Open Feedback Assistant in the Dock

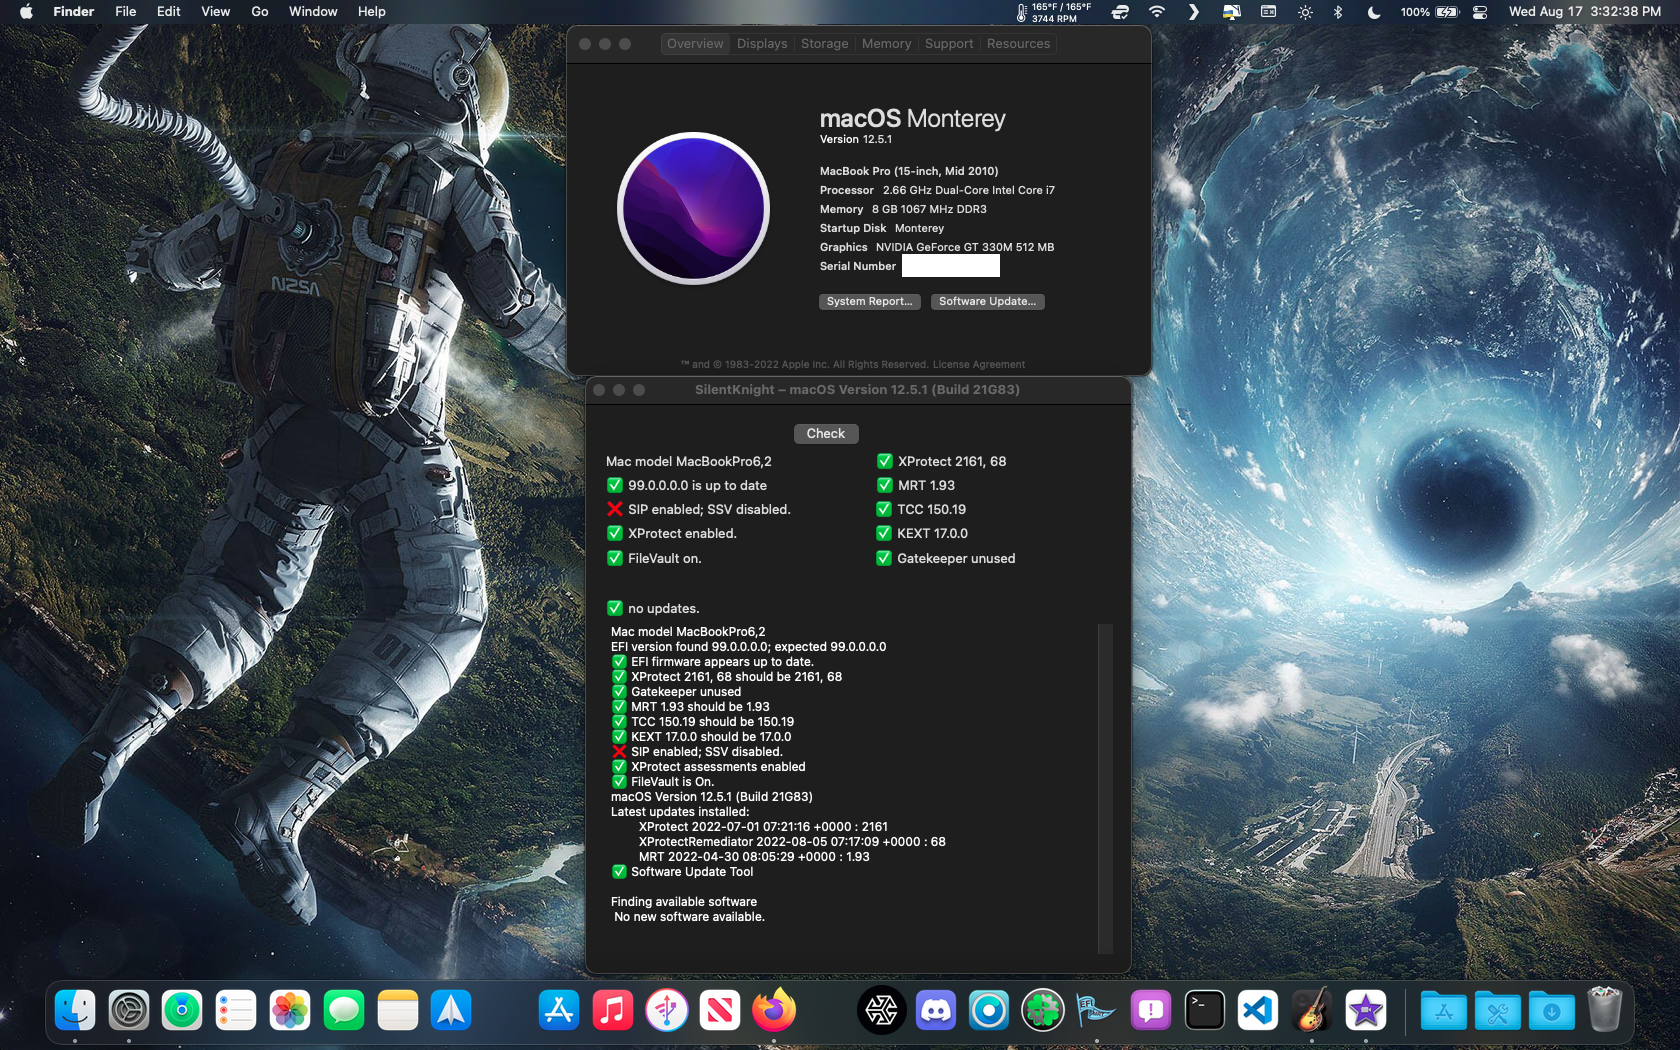click(x=1151, y=1011)
